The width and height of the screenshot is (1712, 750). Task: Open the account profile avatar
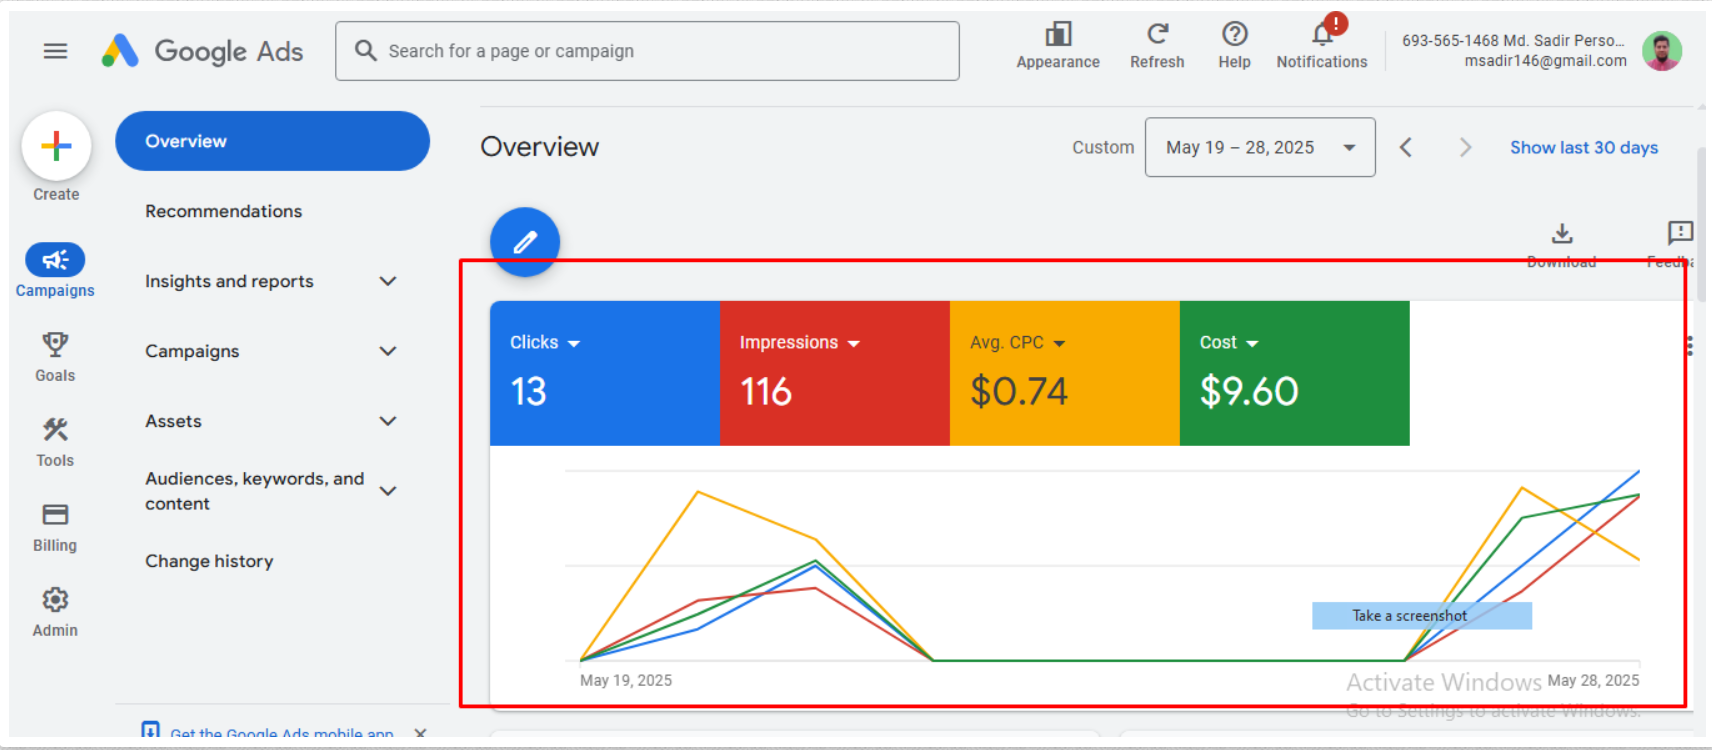(x=1662, y=51)
